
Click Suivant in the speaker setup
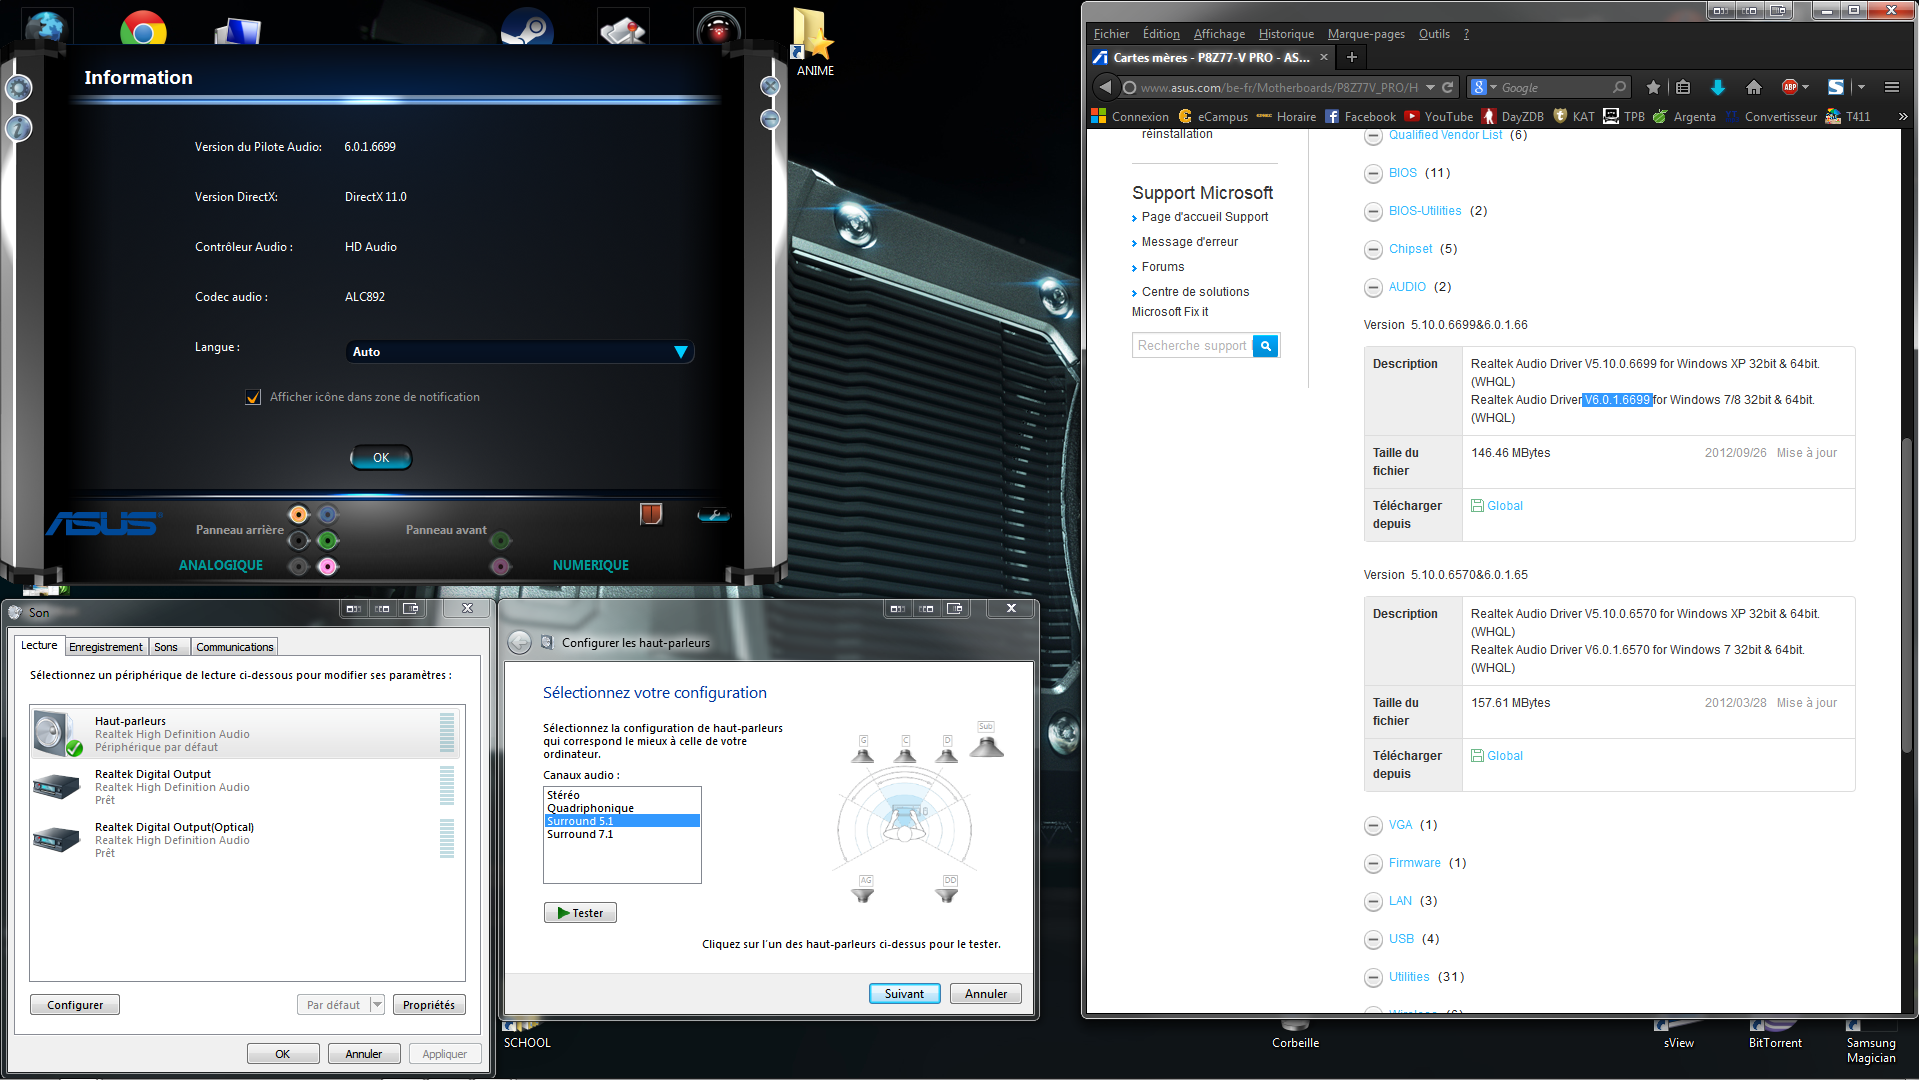[x=904, y=994]
